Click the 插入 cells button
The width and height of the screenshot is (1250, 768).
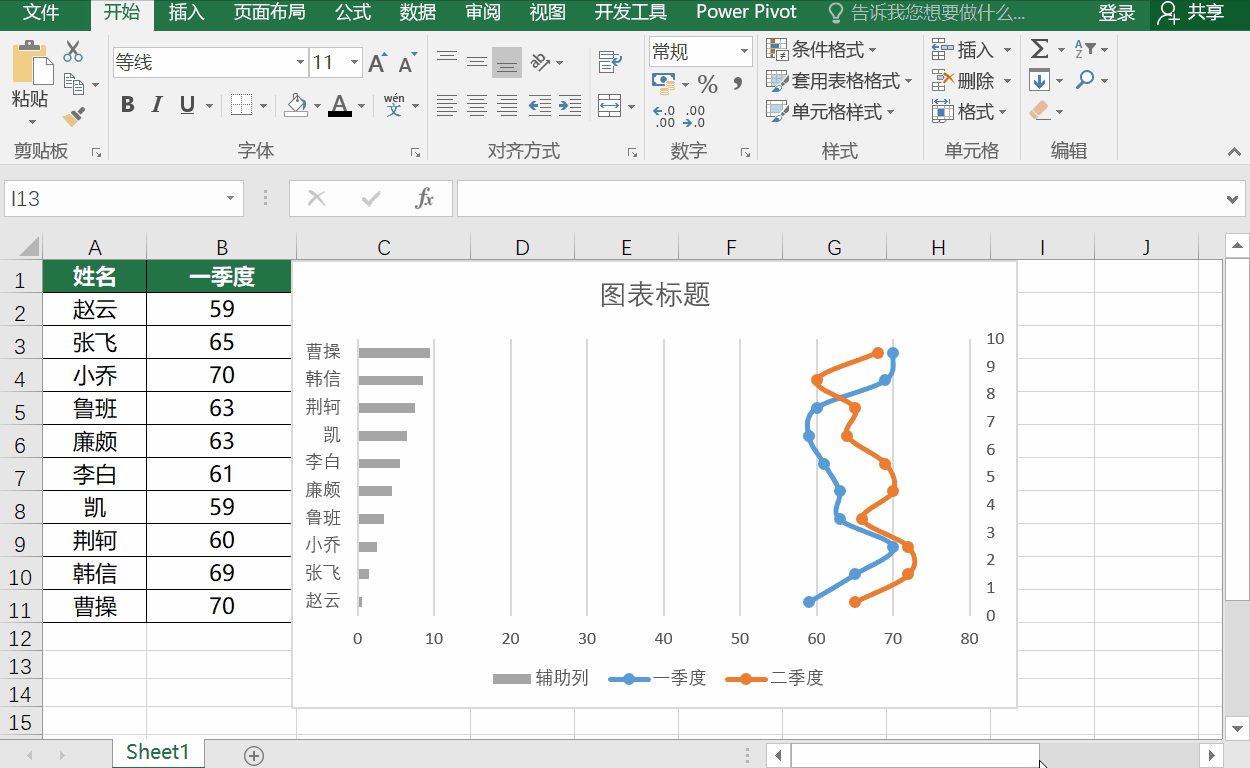[972, 49]
